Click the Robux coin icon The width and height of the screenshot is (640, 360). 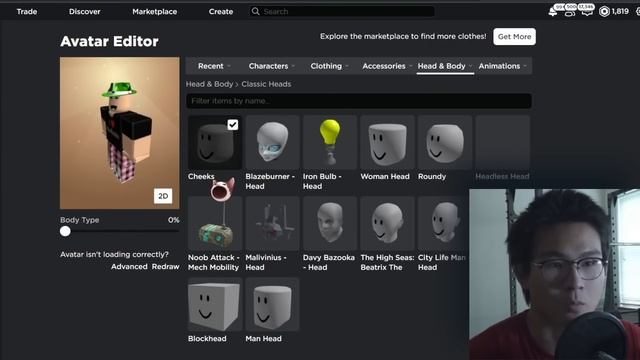coord(604,11)
